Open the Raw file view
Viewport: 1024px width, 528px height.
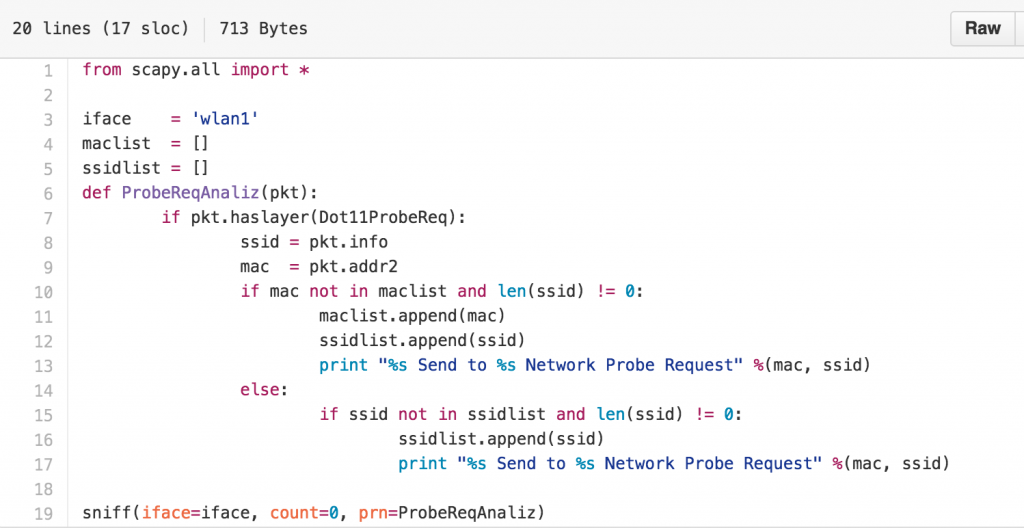982,28
